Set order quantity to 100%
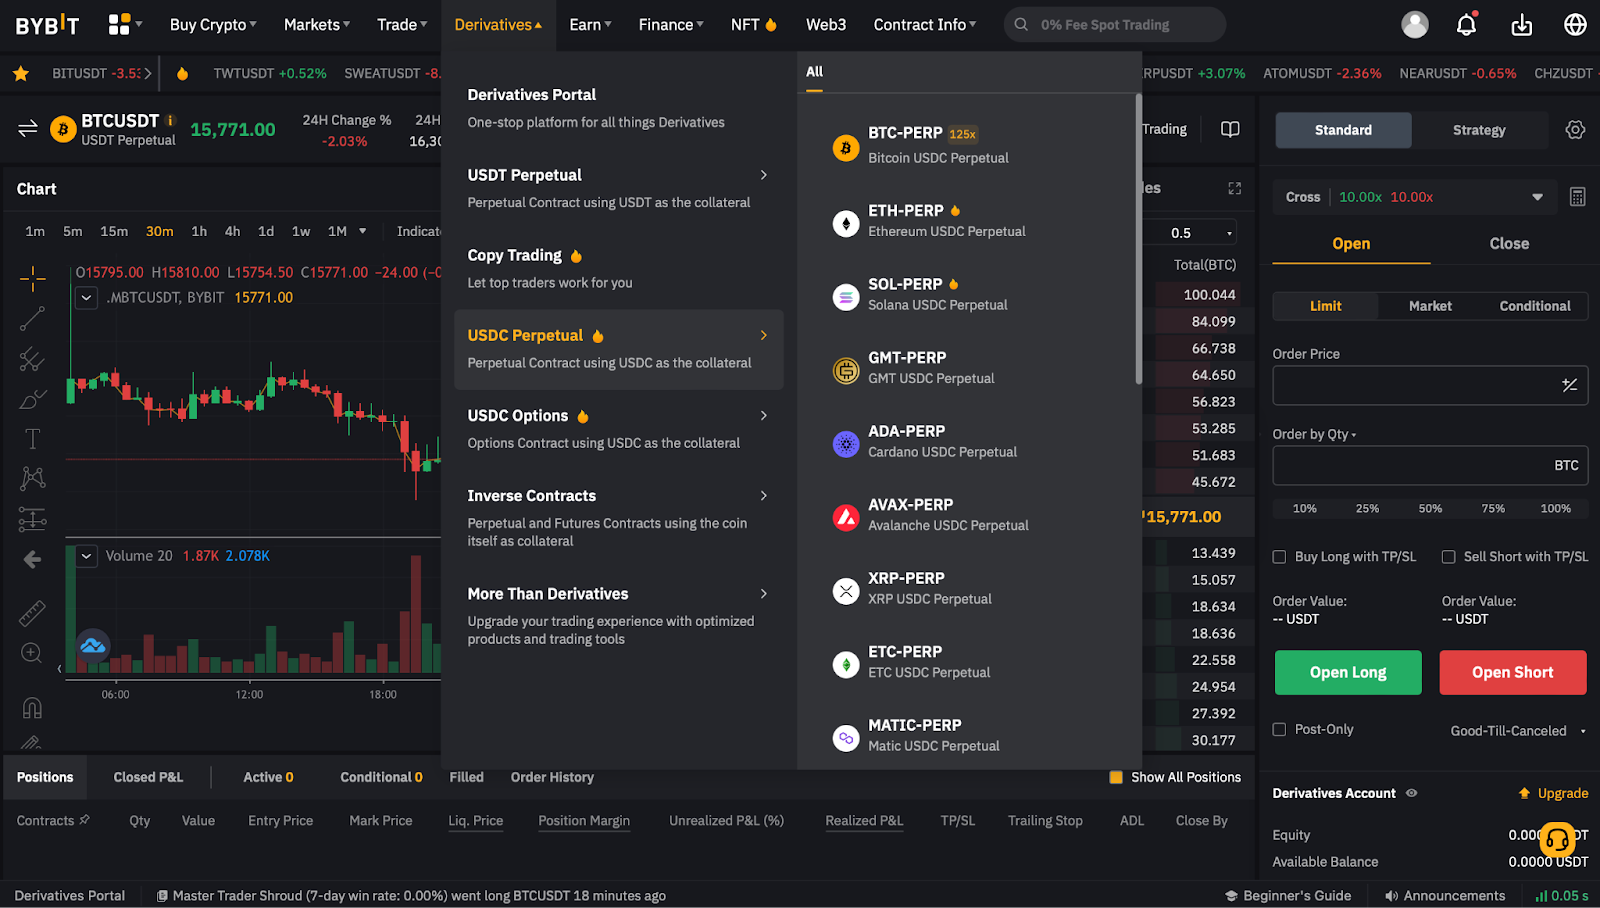The width and height of the screenshot is (1600, 908). tap(1555, 509)
